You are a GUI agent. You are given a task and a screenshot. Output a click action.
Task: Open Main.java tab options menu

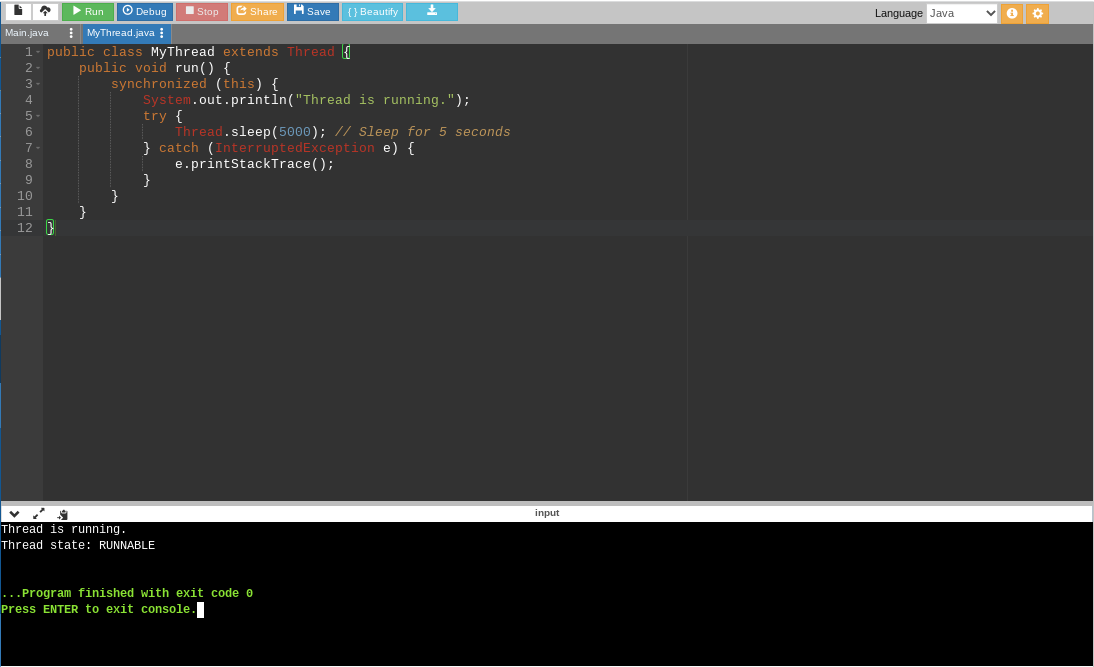[71, 33]
